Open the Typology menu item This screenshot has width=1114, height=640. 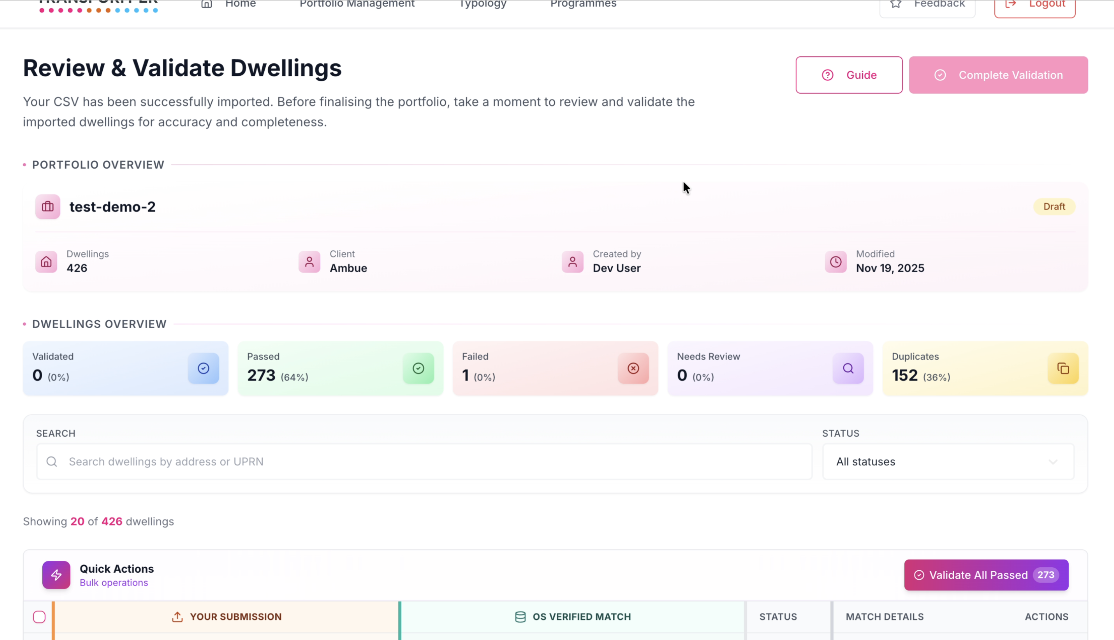(x=482, y=5)
